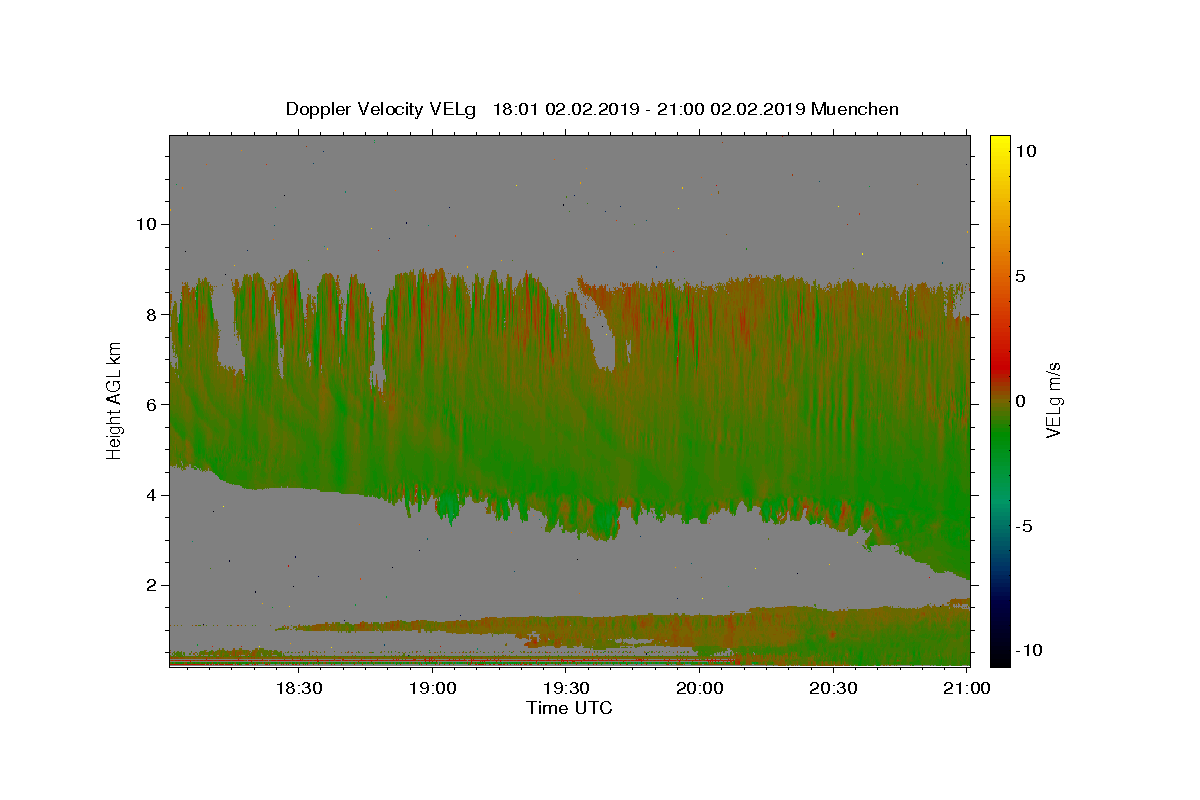Image resolution: width=1200 pixels, height=800 pixels.
Task: Click the height axis label '8'
Action: [152, 314]
